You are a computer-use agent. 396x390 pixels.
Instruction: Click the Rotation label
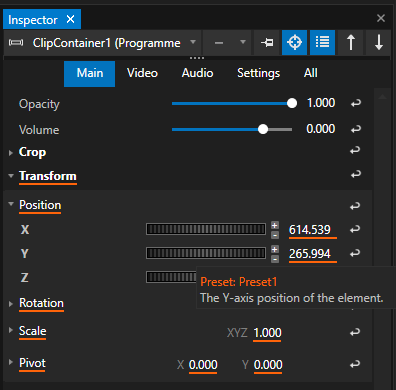pyautogui.click(x=41, y=303)
